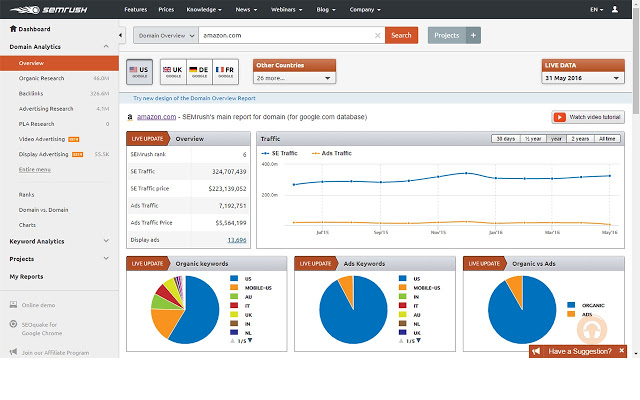Open the Features menu item
The width and height of the screenshot is (640, 400).
point(136,9)
